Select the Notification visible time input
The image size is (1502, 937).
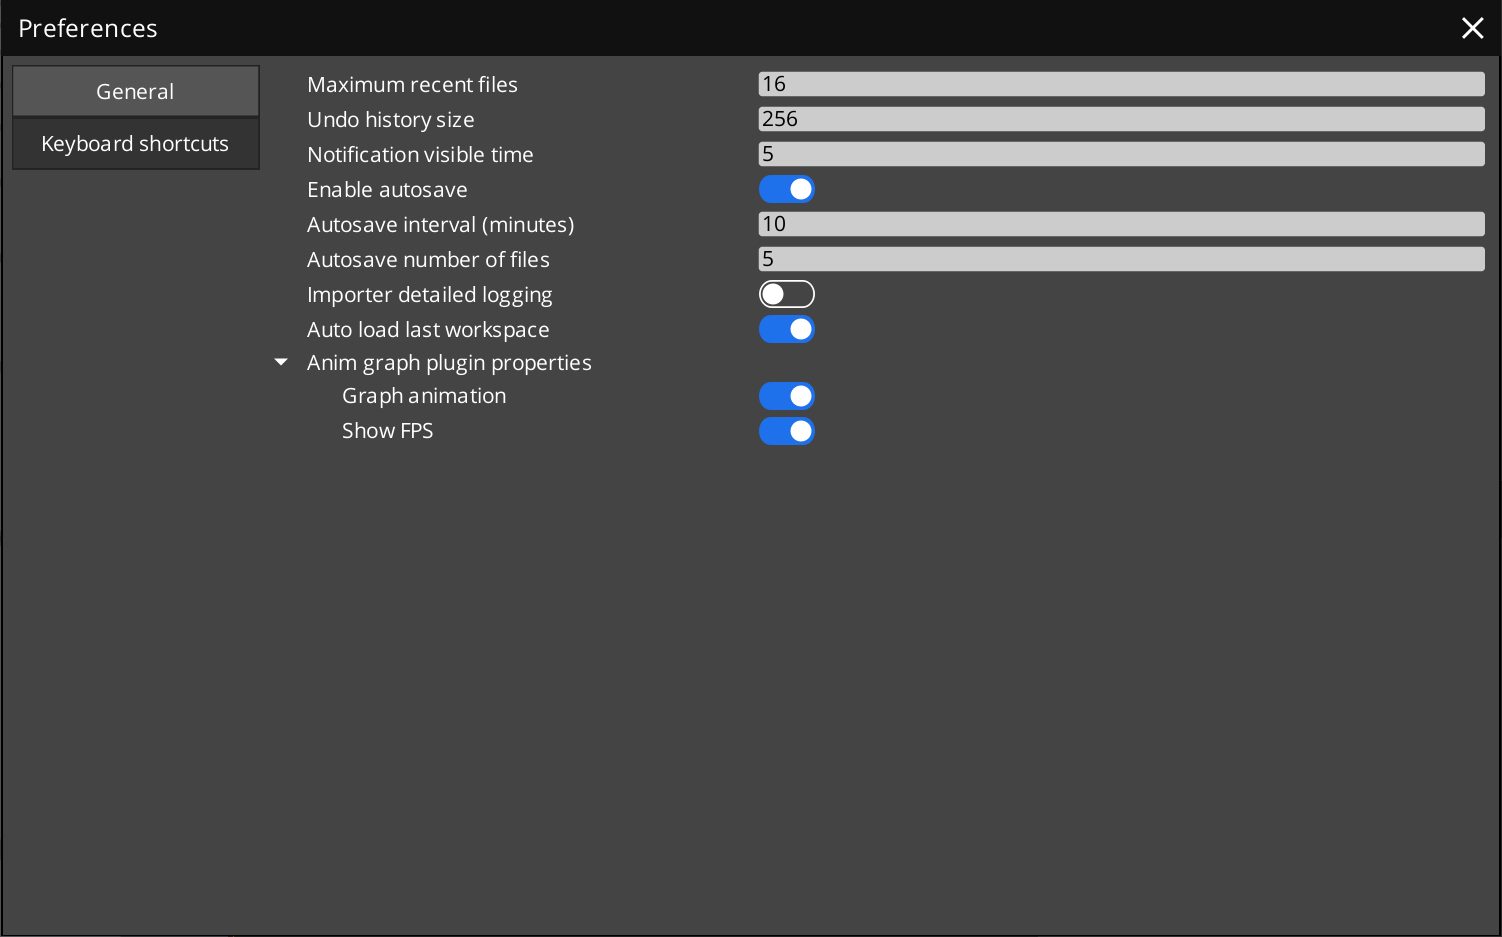click(x=1120, y=154)
